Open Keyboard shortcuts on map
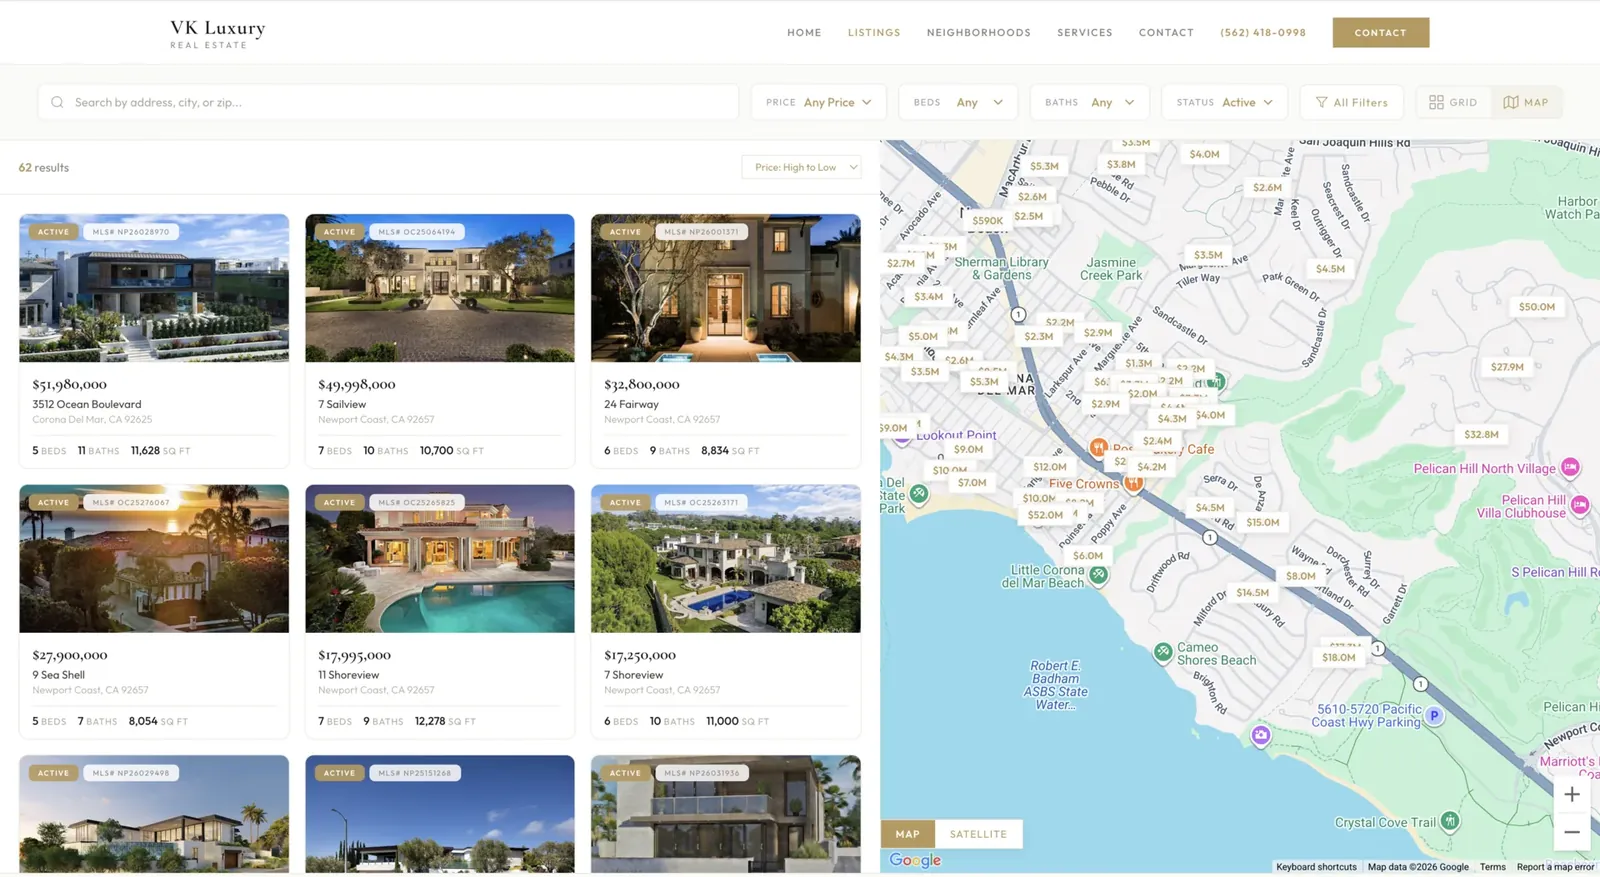 click(x=1316, y=867)
